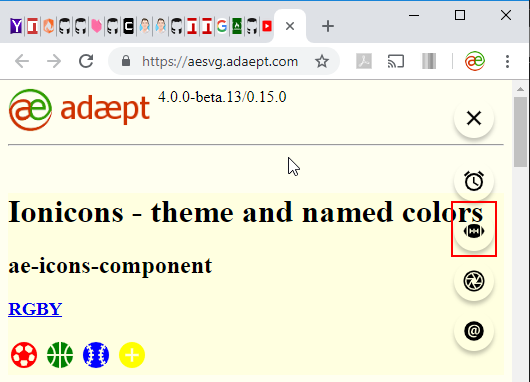View site security info via the lock icon
The height and width of the screenshot is (382, 530).
pyautogui.click(x=126, y=61)
